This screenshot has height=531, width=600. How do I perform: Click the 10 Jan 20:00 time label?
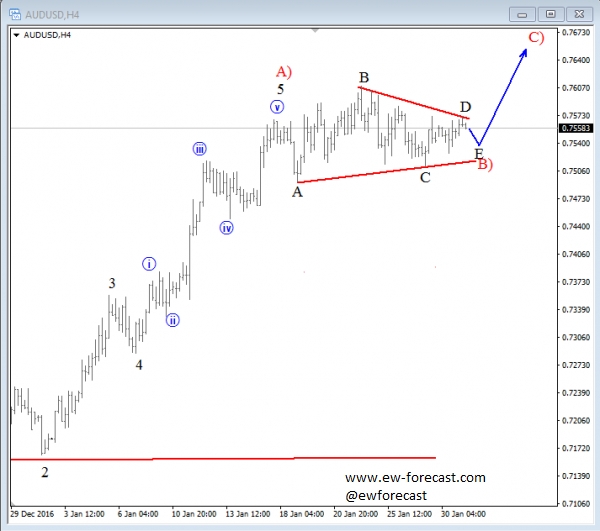pyautogui.click(x=194, y=514)
